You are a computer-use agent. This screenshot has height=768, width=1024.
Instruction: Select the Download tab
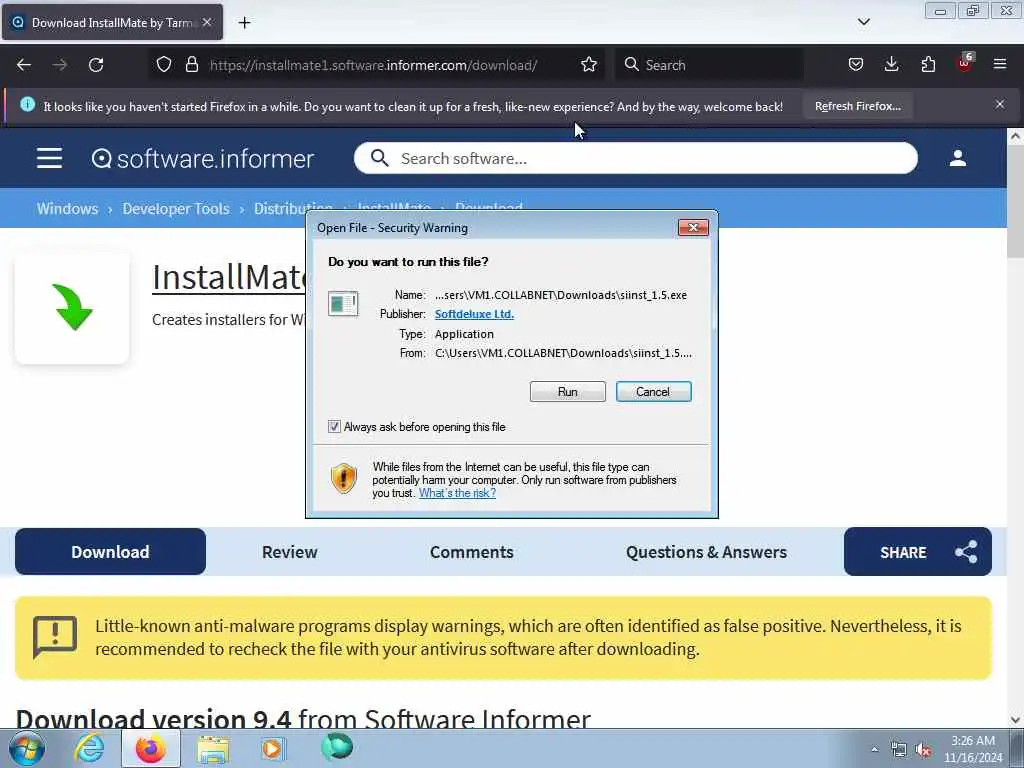pyautogui.click(x=110, y=552)
